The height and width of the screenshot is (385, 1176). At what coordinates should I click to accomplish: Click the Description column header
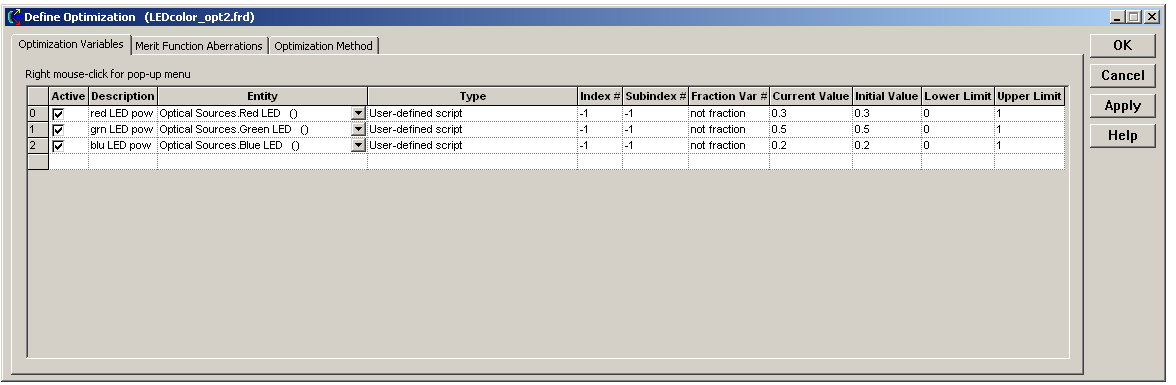pos(123,96)
